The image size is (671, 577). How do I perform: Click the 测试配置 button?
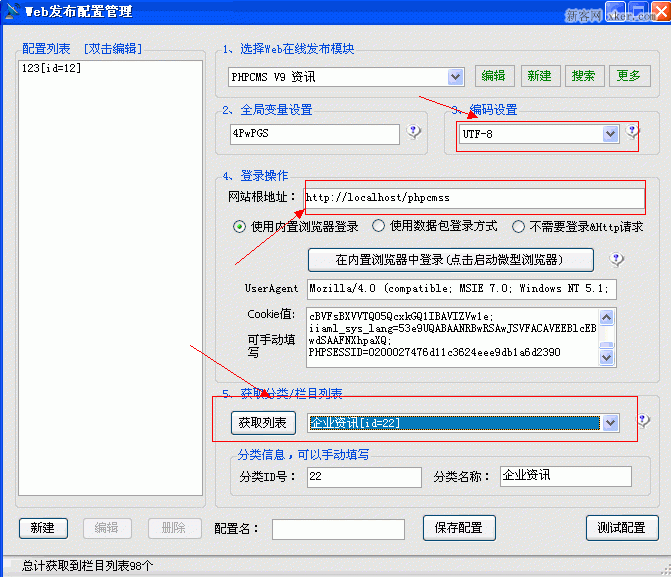[x=621, y=528]
